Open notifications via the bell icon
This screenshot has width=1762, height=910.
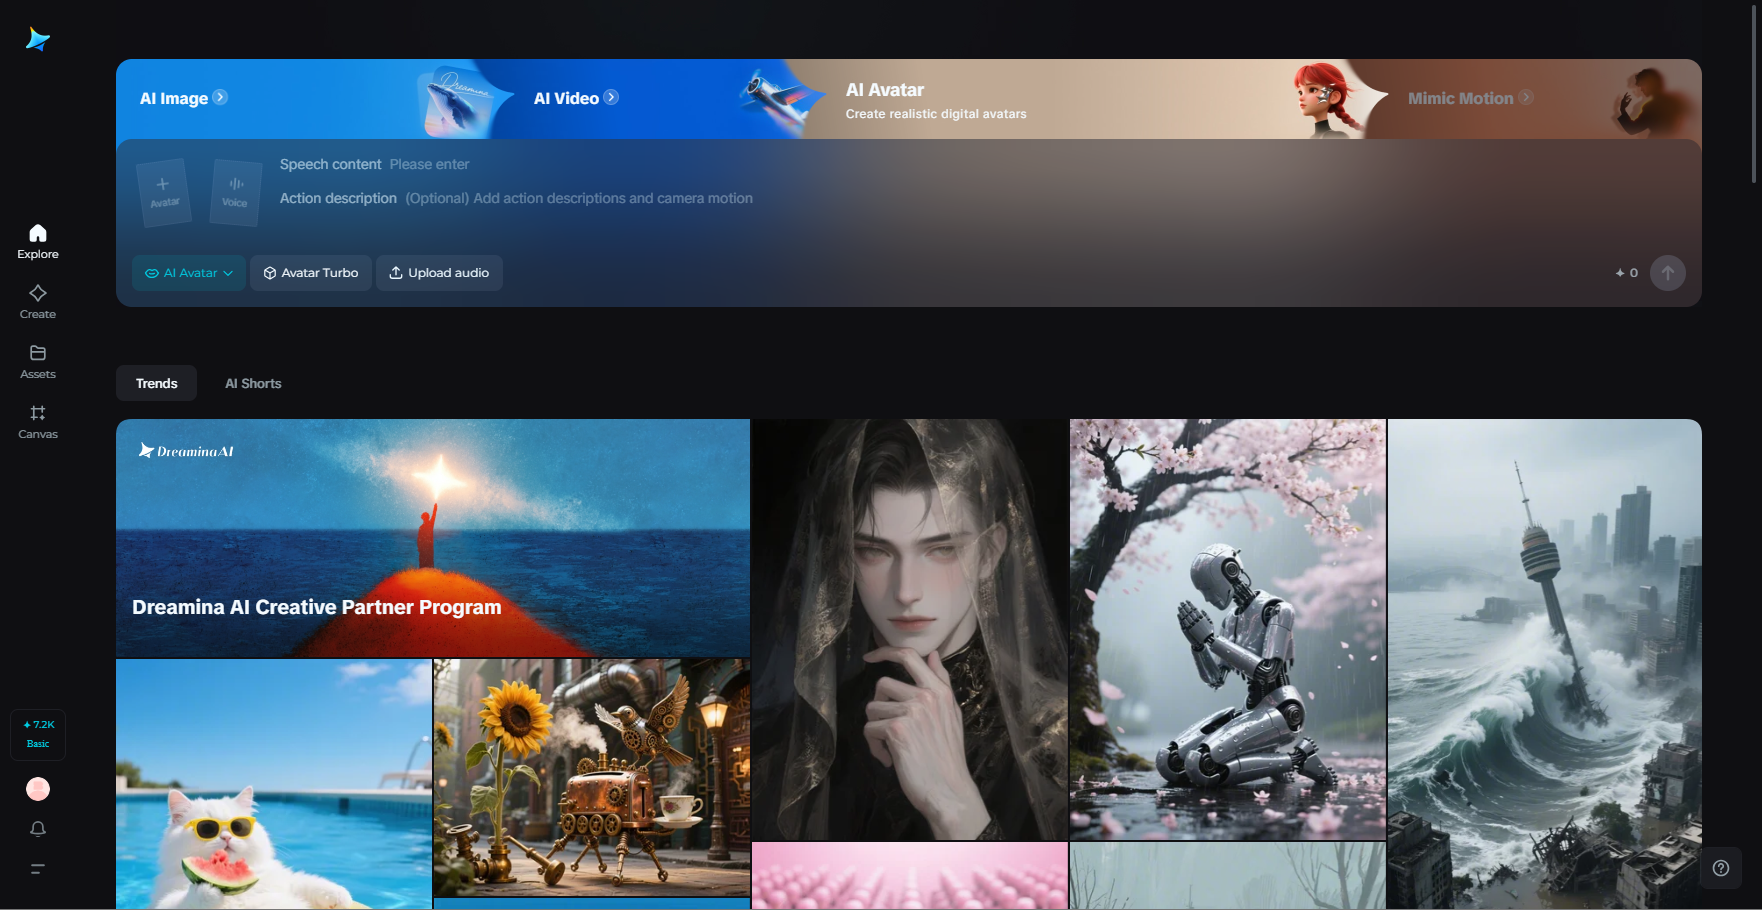pos(37,828)
